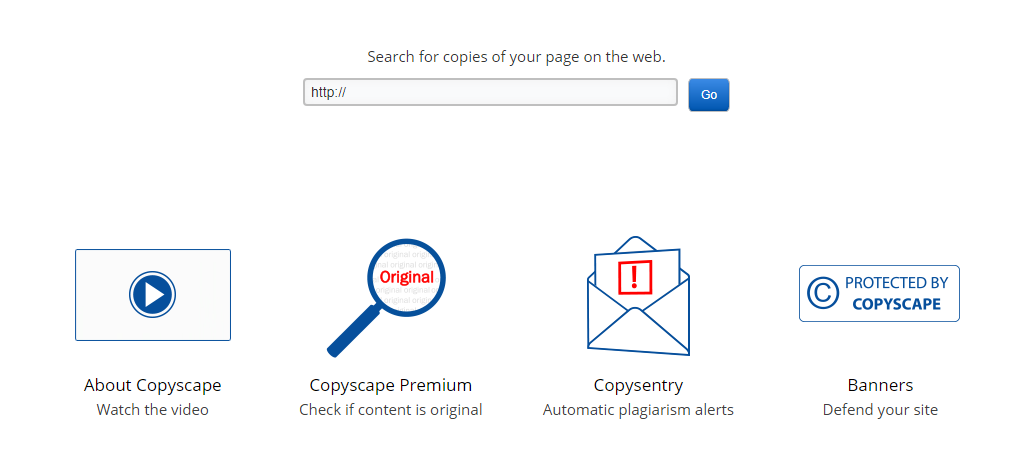
Task: Click the video thumbnail frame border
Action: (x=77, y=295)
